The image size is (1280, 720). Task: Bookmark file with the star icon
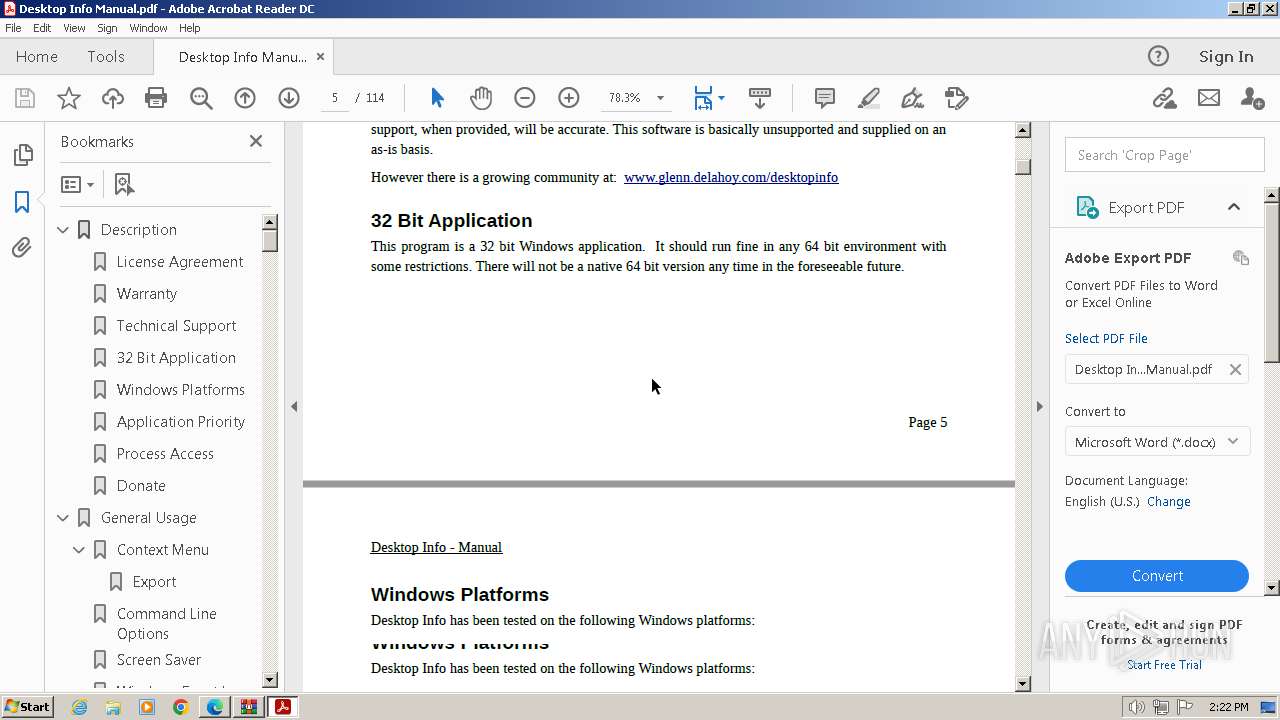[x=69, y=98]
